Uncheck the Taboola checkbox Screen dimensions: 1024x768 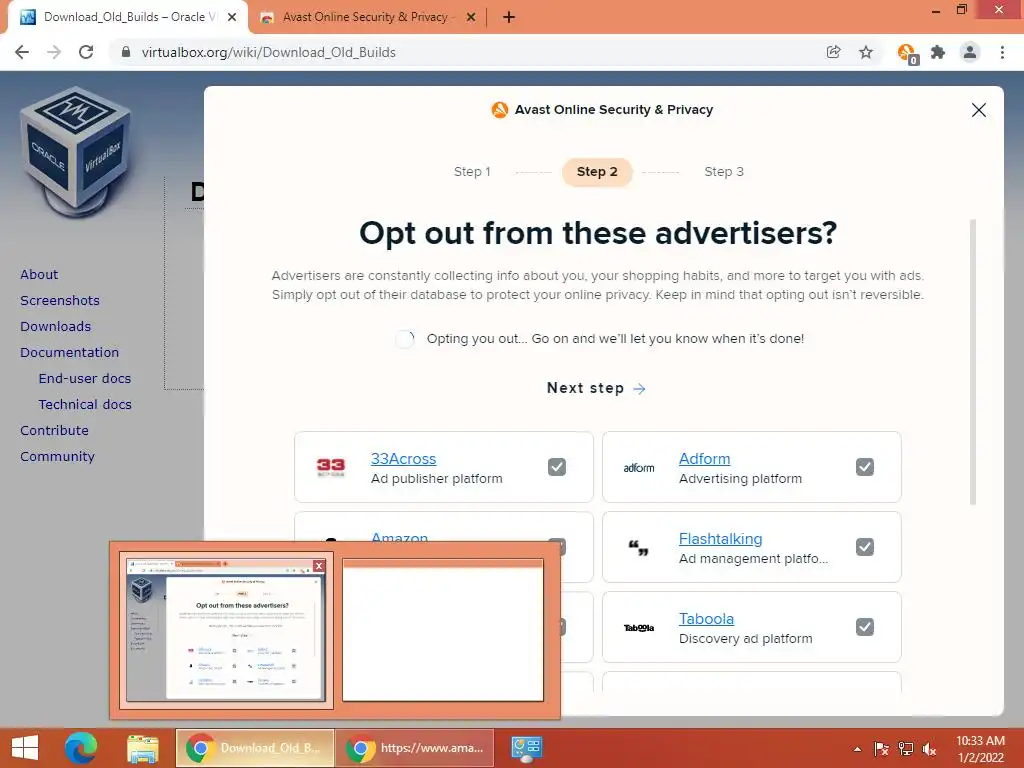pos(865,627)
